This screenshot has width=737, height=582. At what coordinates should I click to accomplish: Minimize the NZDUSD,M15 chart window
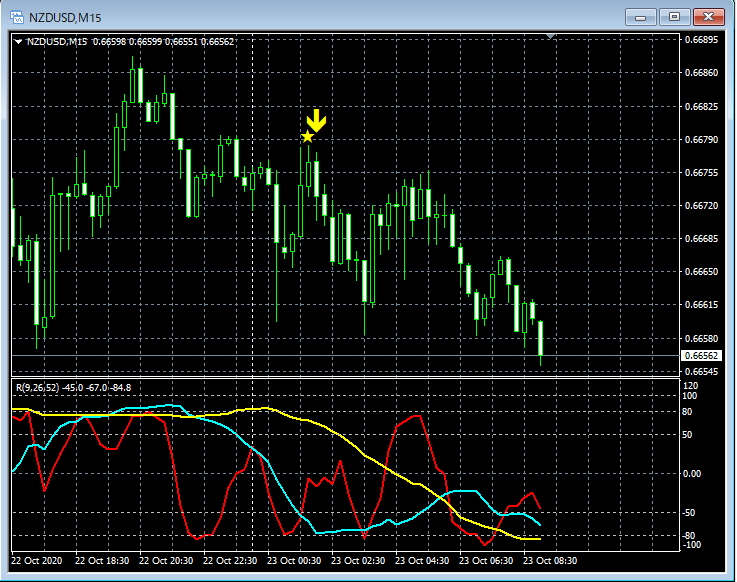(641, 17)
